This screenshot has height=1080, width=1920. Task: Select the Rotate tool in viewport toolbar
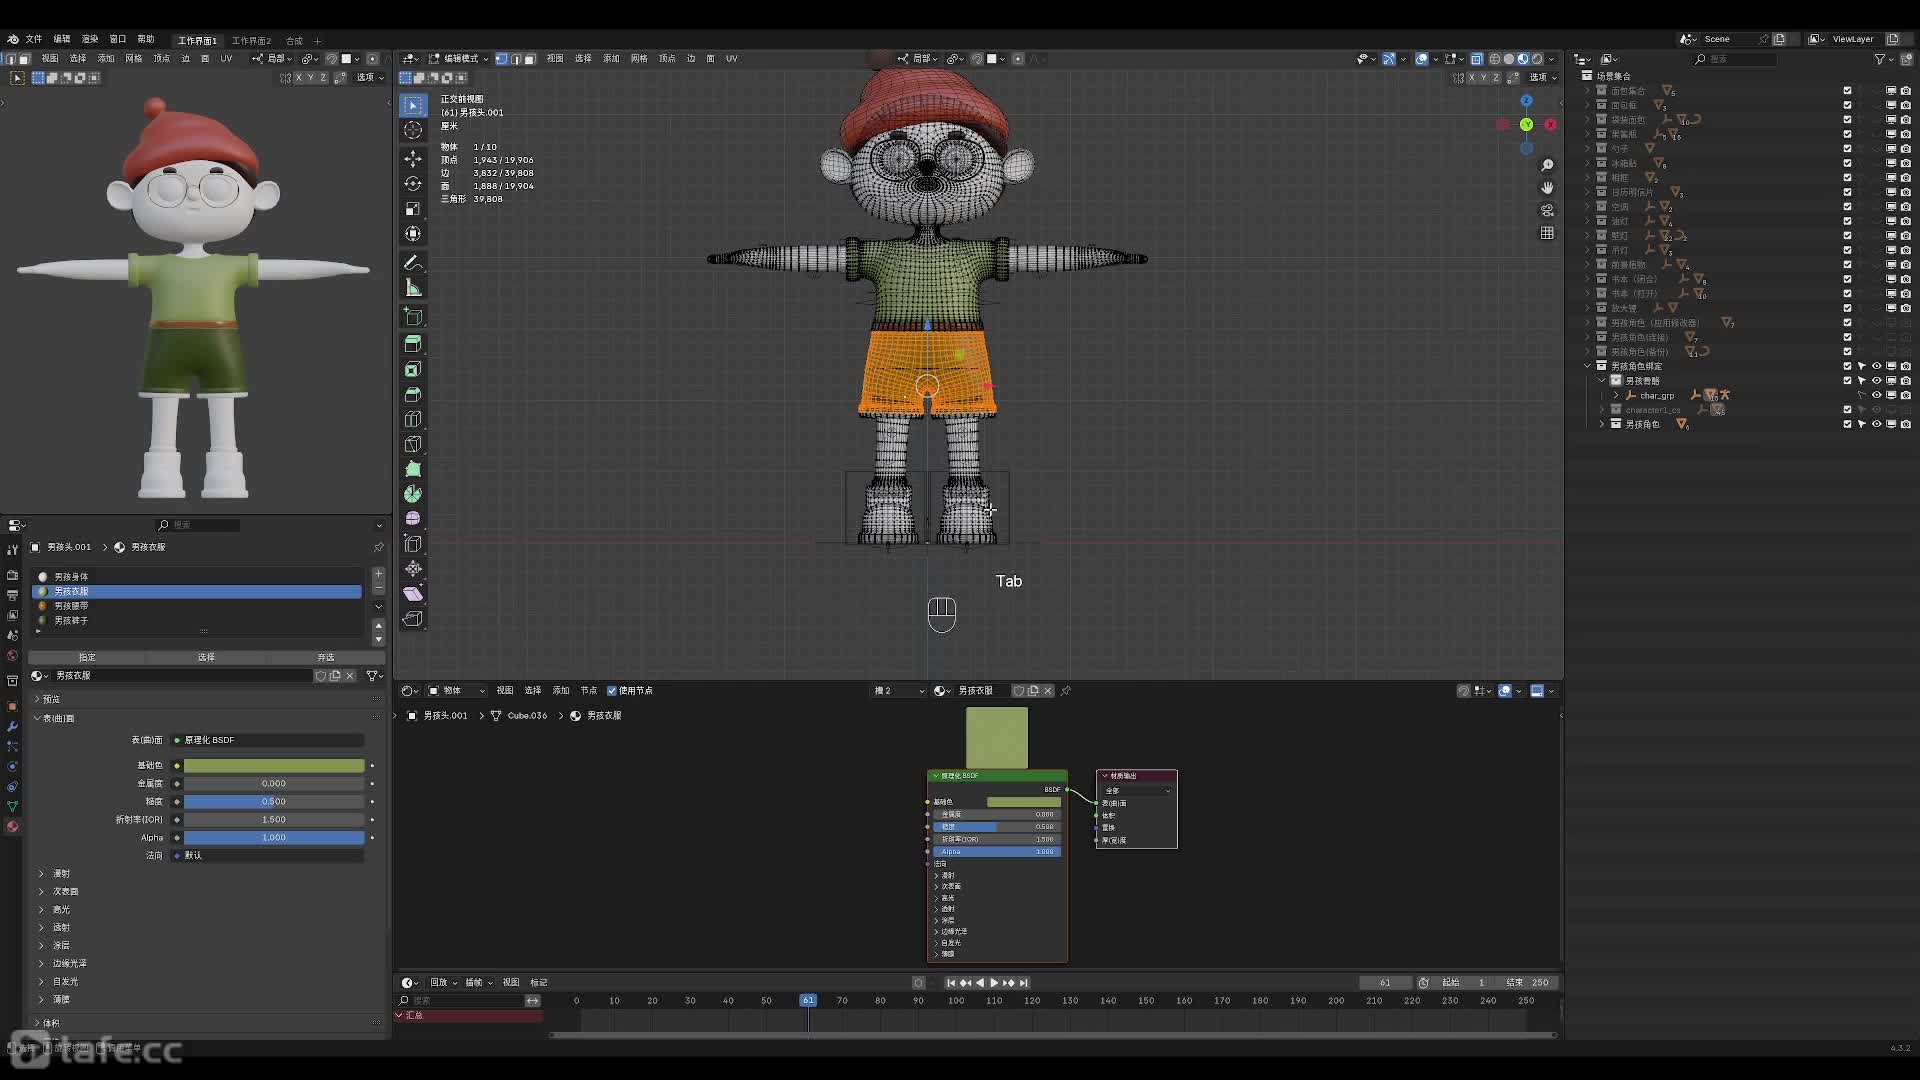pos(413,183)
